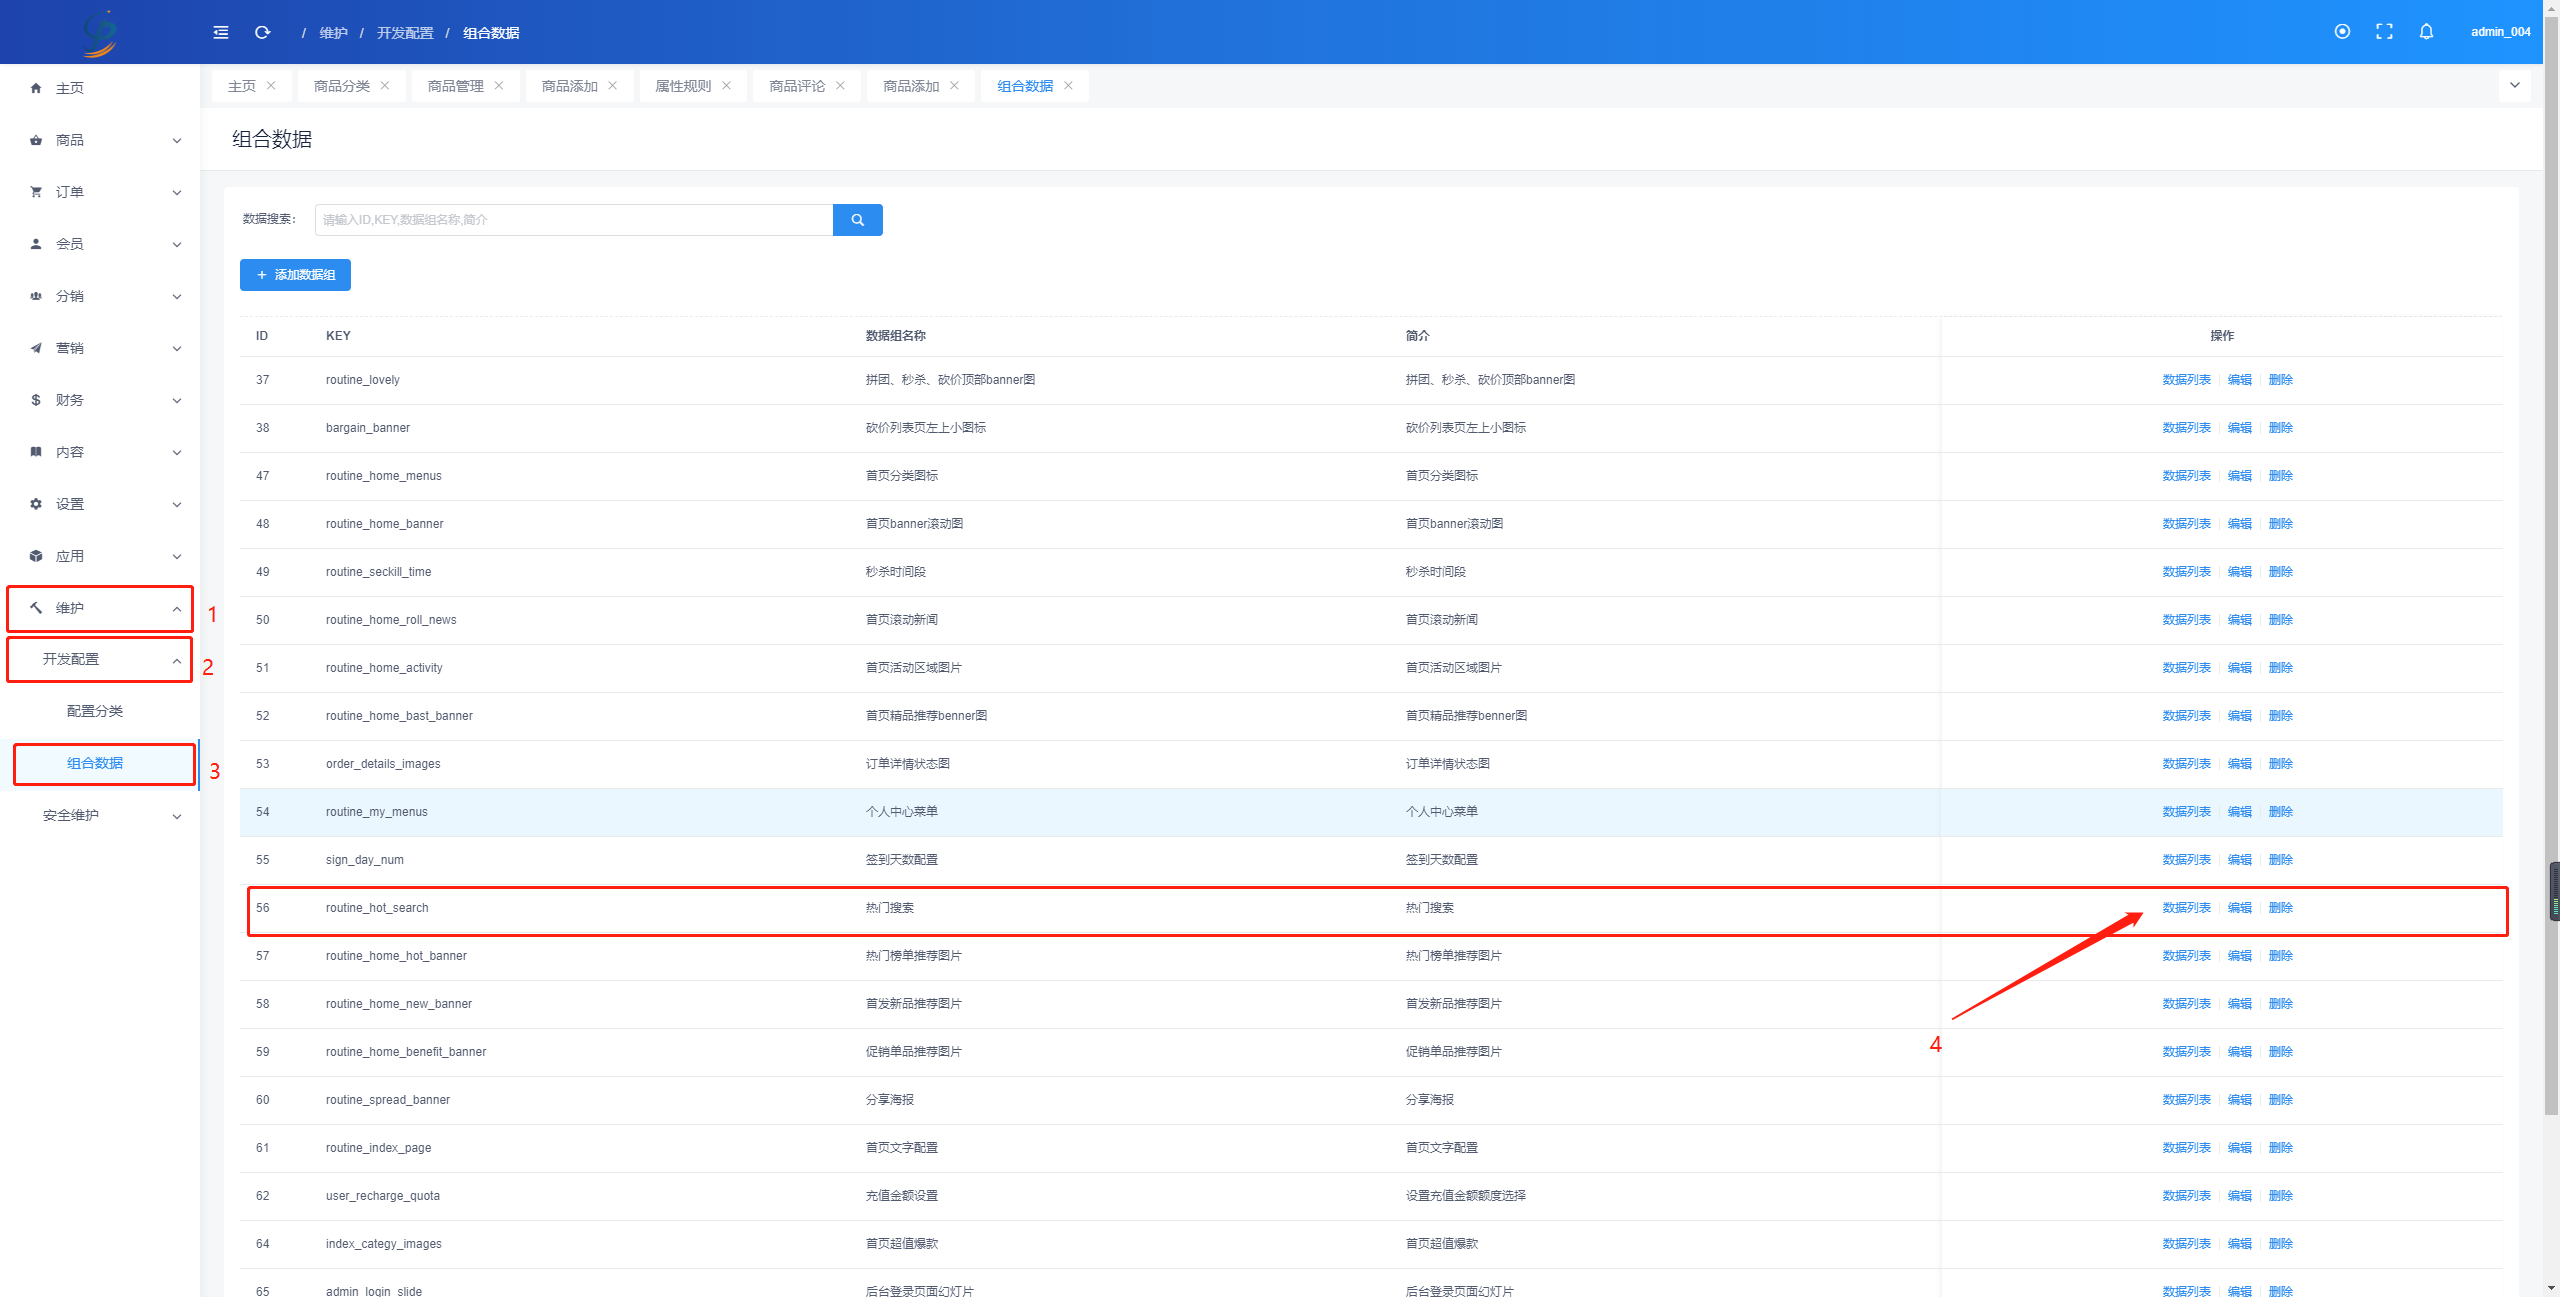Click the 数据搜索 input field

[574, 220]
